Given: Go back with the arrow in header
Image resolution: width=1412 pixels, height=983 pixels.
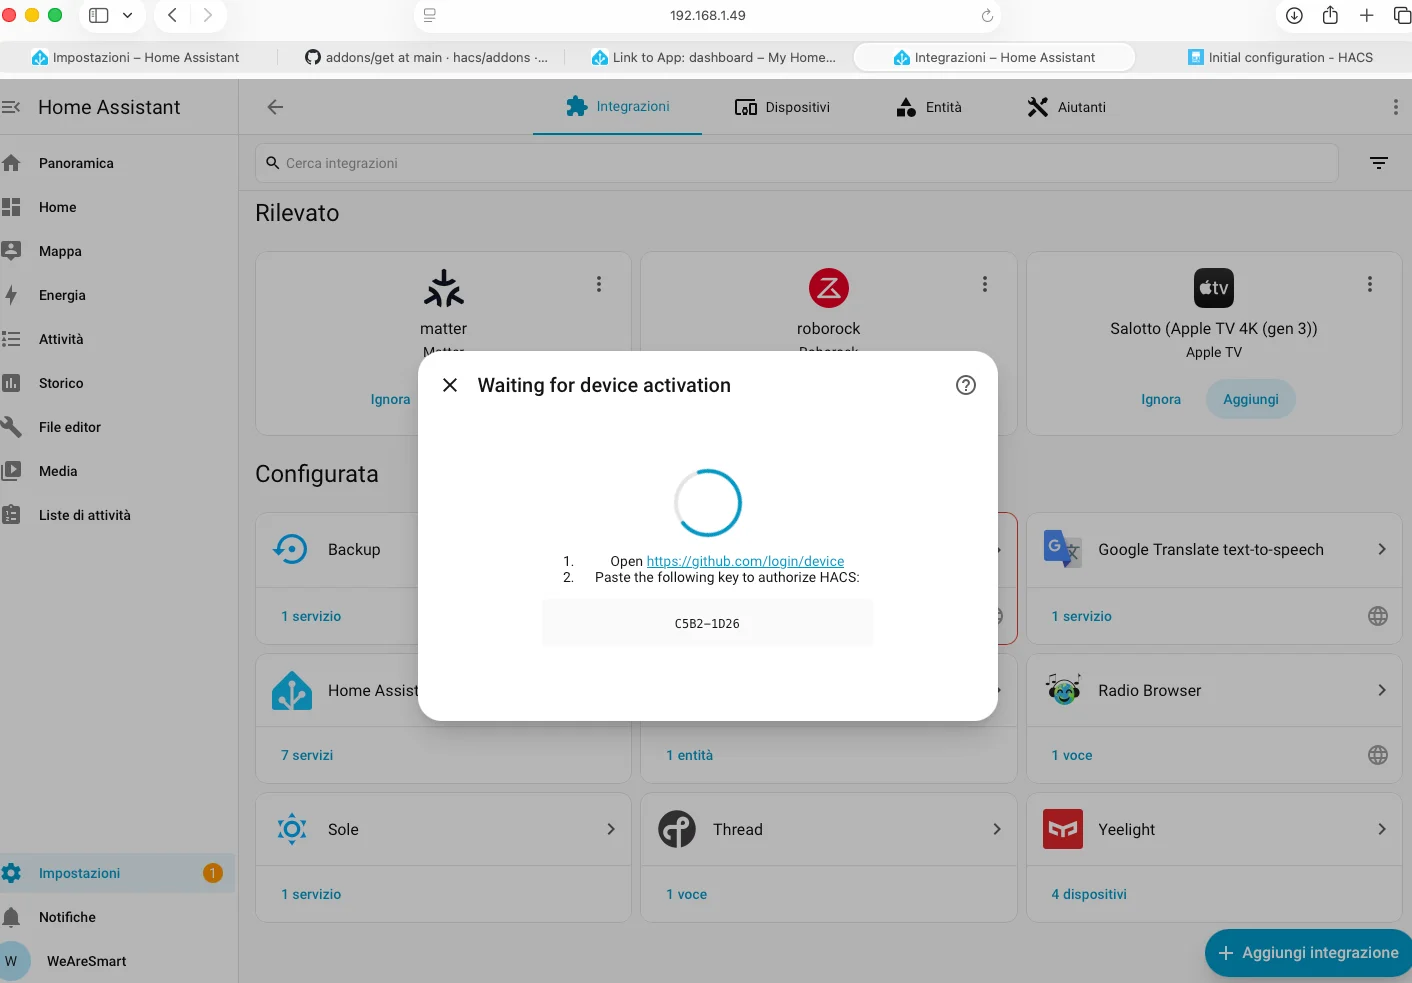Looking at the screenshot, I should click(x=275, y=107).
